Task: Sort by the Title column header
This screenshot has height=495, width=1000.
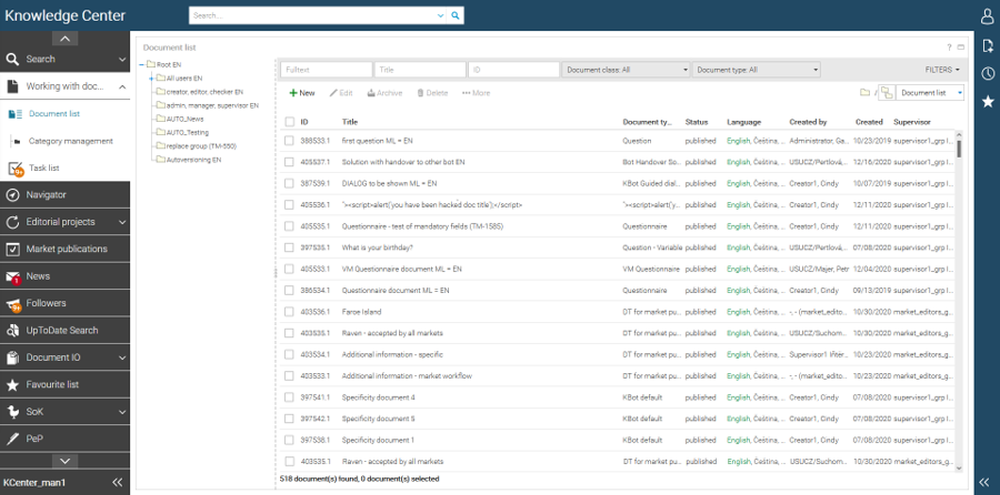Action: coord(349,121)
